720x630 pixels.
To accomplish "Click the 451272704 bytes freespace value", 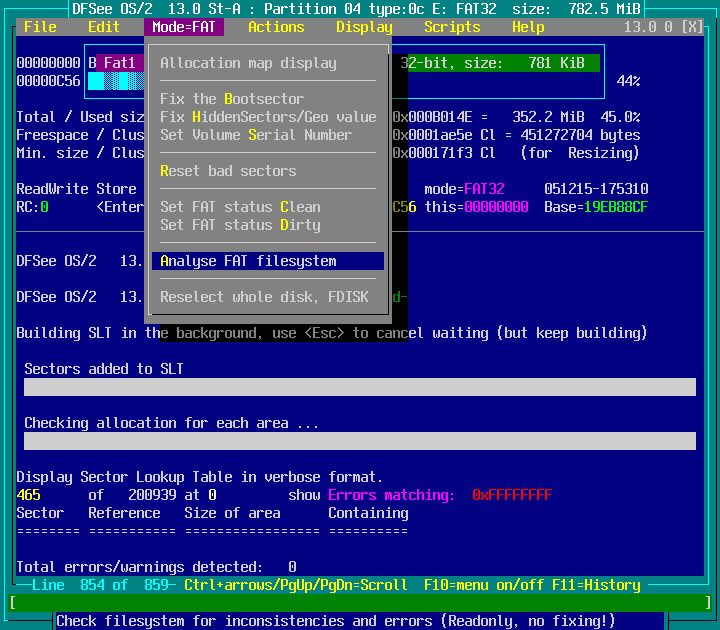I will (580, 135).
